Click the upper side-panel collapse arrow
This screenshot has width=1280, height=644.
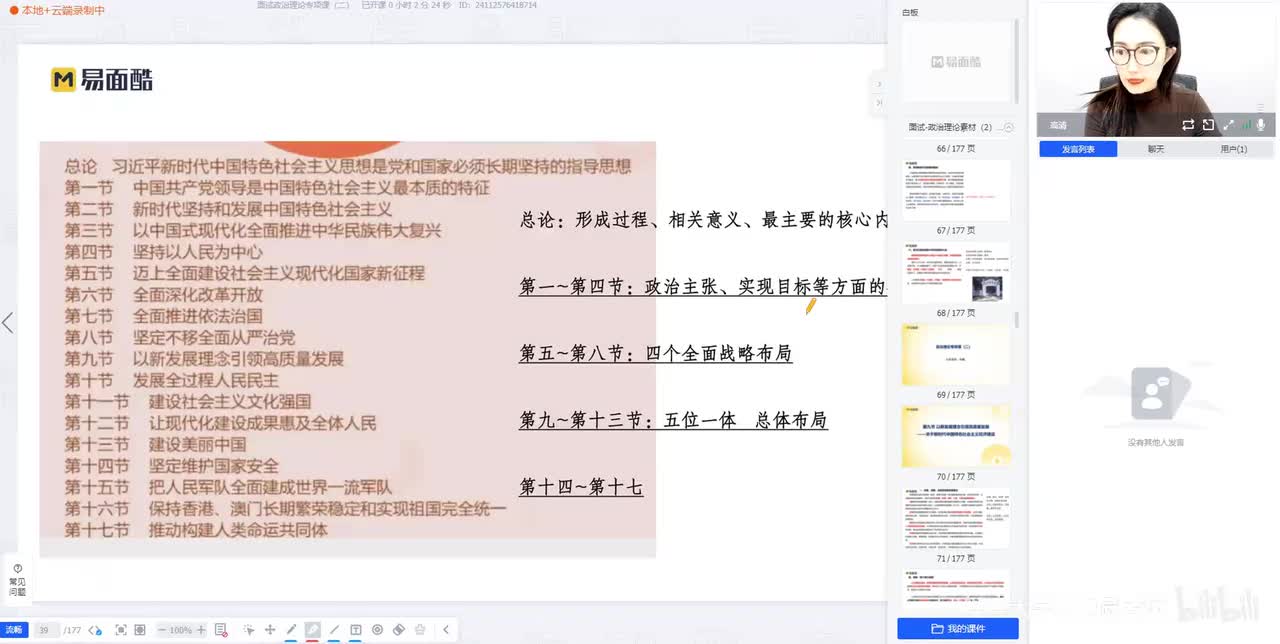878,84
